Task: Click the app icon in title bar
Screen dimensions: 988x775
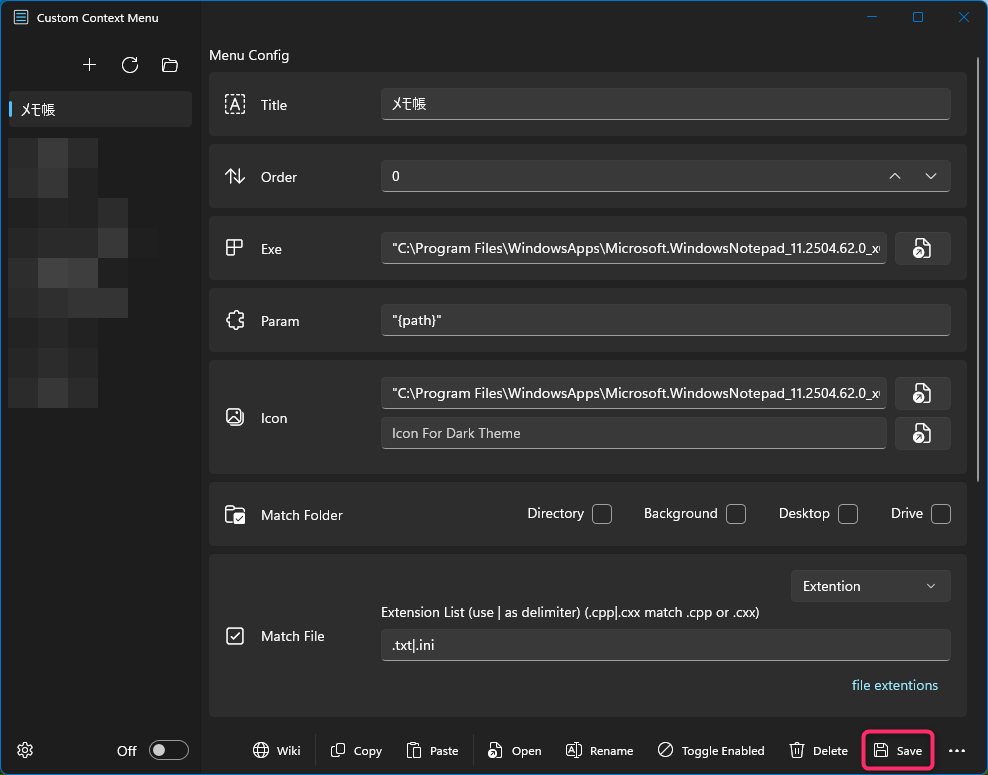Action: point(21,17)
